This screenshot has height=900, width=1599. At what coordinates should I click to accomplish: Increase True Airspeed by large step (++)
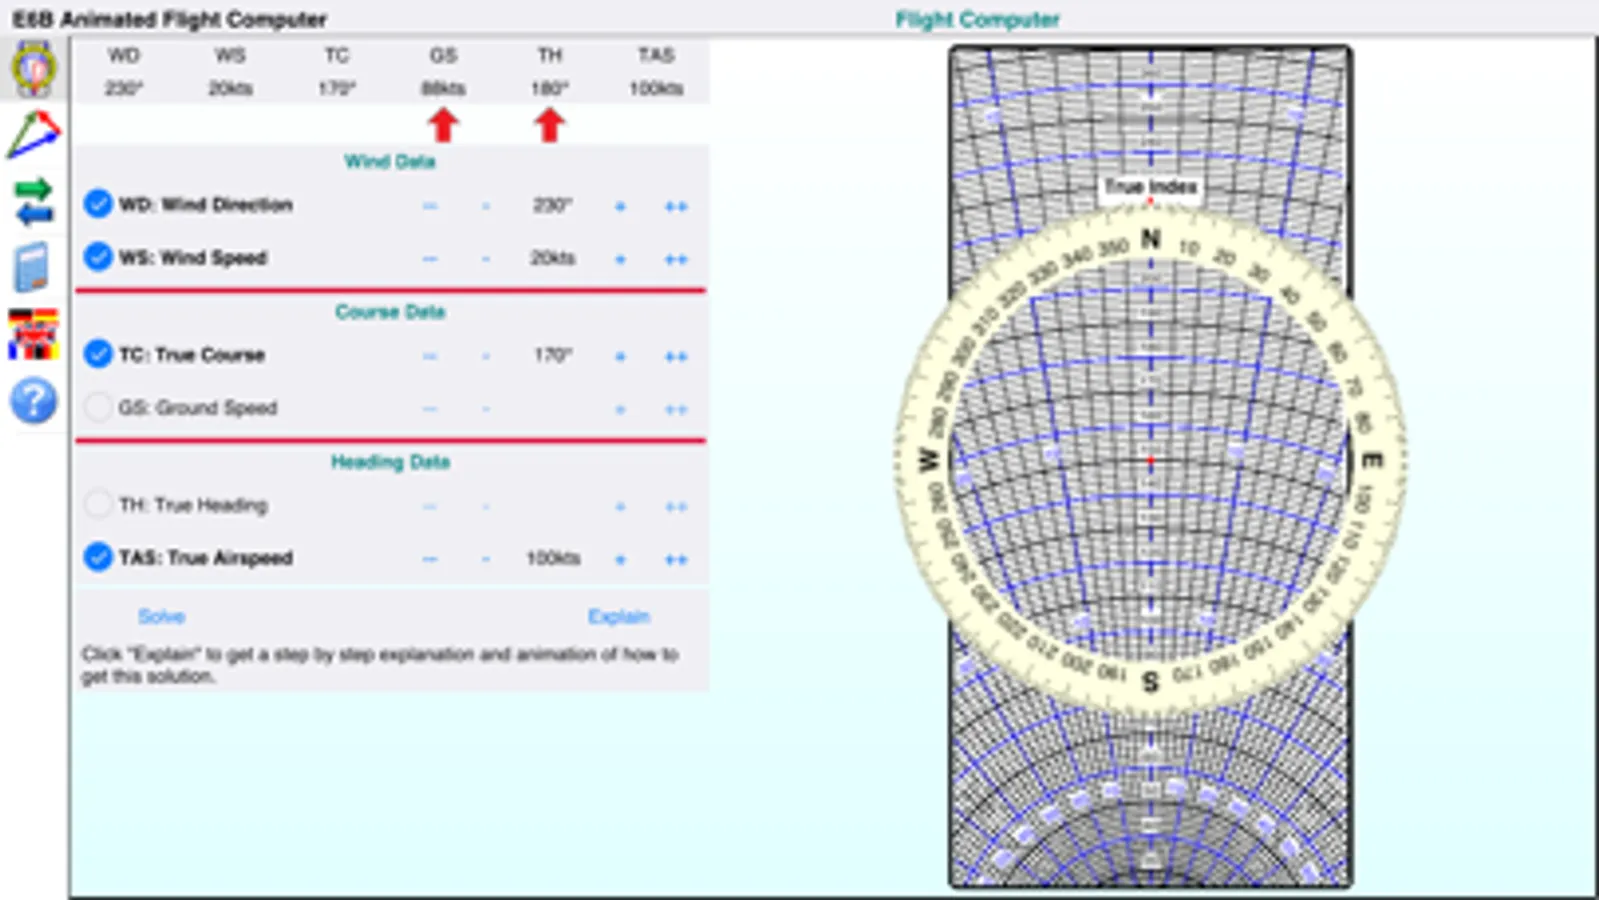coord(676,560)
